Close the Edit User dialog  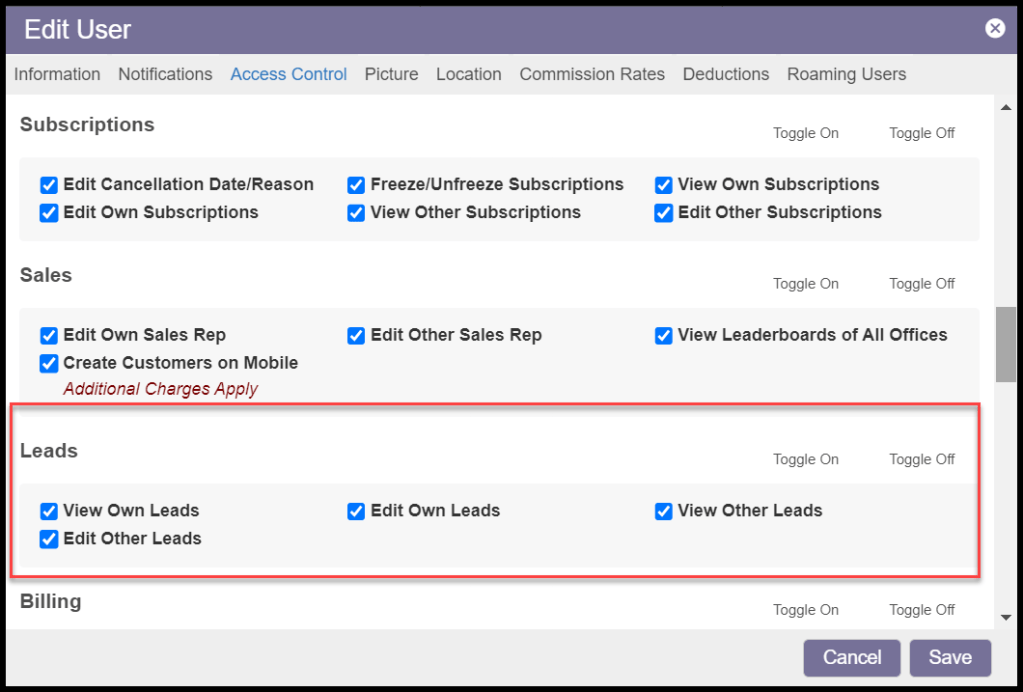pos(995,29)
